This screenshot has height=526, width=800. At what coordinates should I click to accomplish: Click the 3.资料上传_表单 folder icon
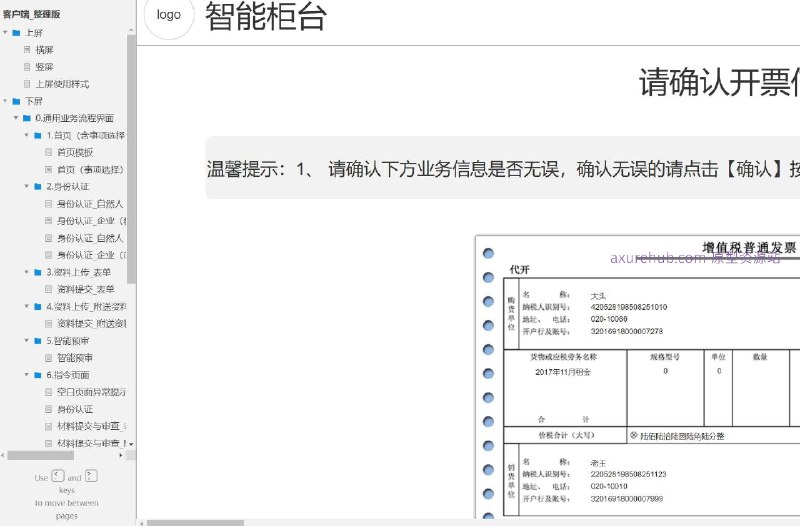(x=38, y=272)
